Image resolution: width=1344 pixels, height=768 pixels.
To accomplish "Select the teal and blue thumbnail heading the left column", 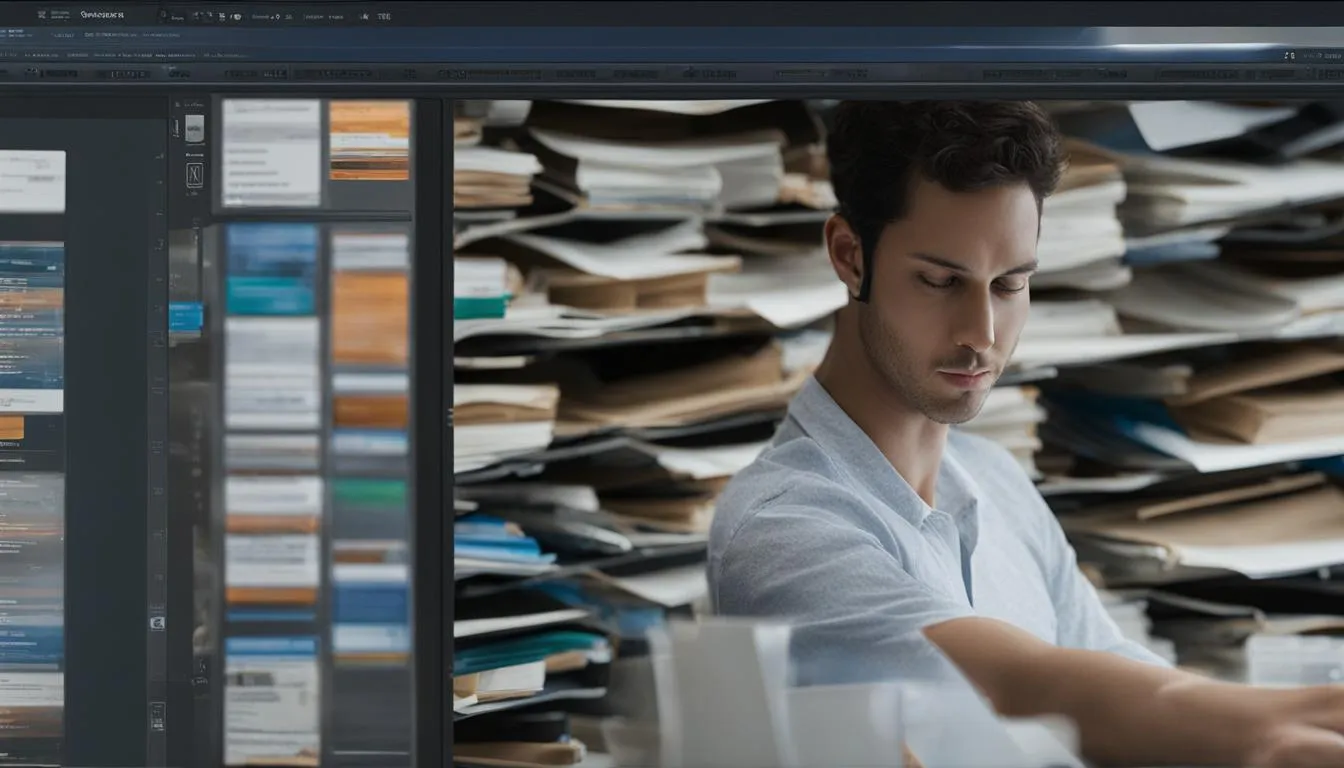I will (x=272, y=269).
